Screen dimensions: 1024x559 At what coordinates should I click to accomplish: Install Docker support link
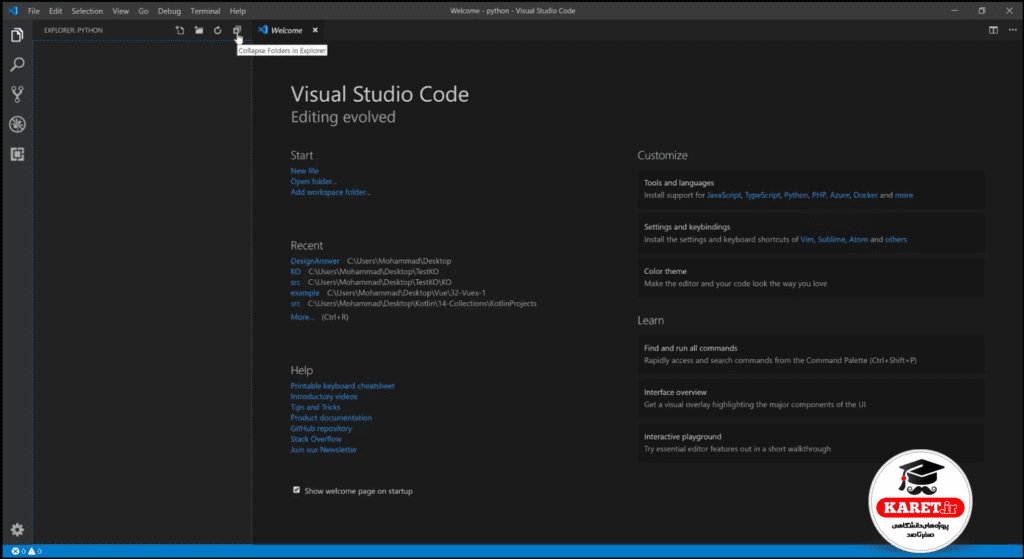point(865,195)
